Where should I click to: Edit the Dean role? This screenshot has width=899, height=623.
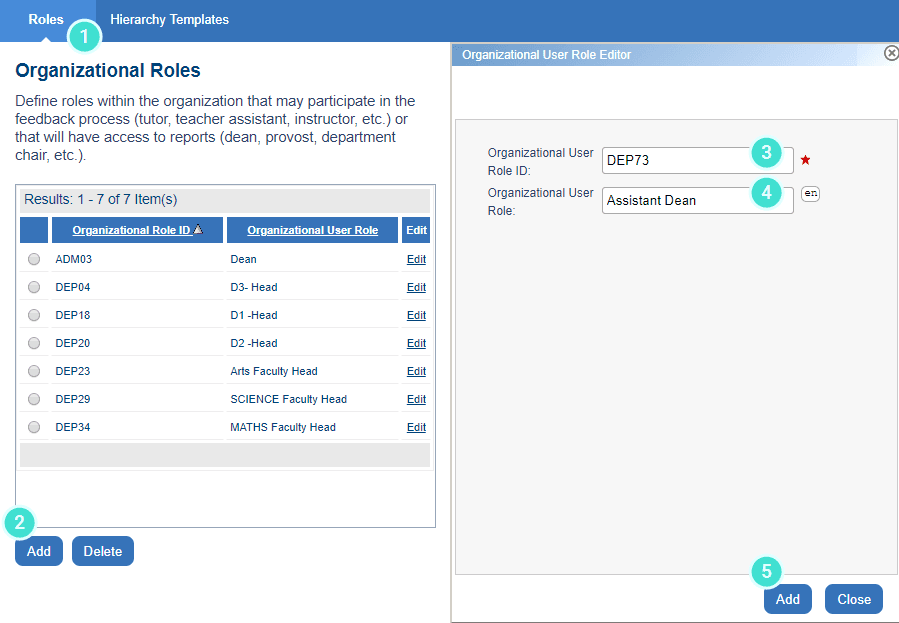point(416,258)
